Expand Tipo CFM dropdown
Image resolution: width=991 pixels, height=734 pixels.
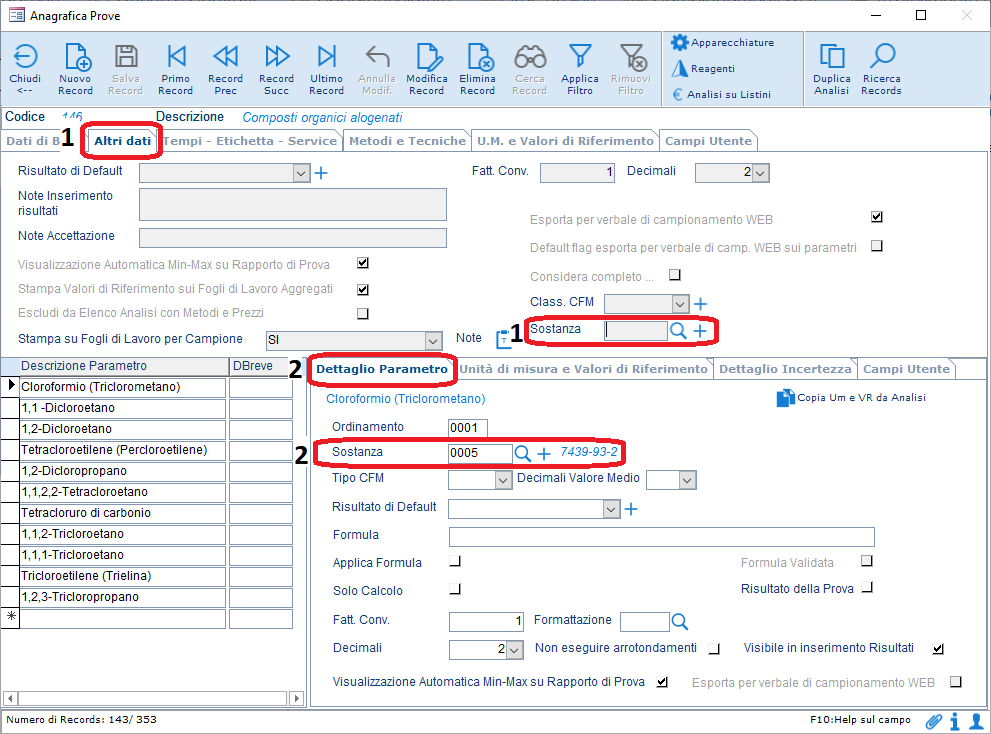point(503,480)
